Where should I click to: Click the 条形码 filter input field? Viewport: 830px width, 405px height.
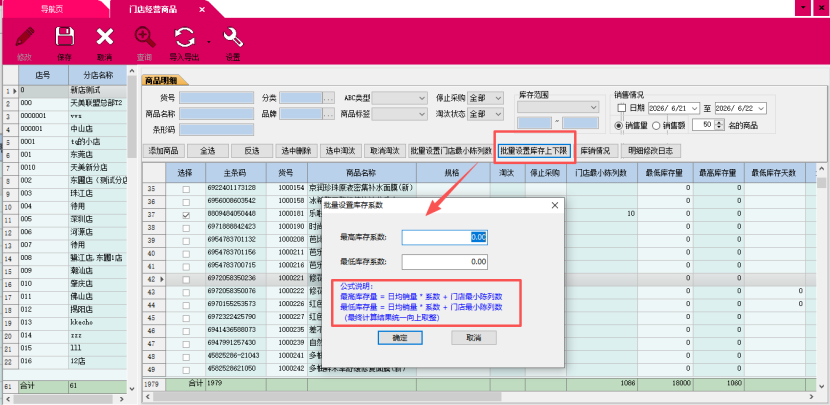(x=216, y=129)
